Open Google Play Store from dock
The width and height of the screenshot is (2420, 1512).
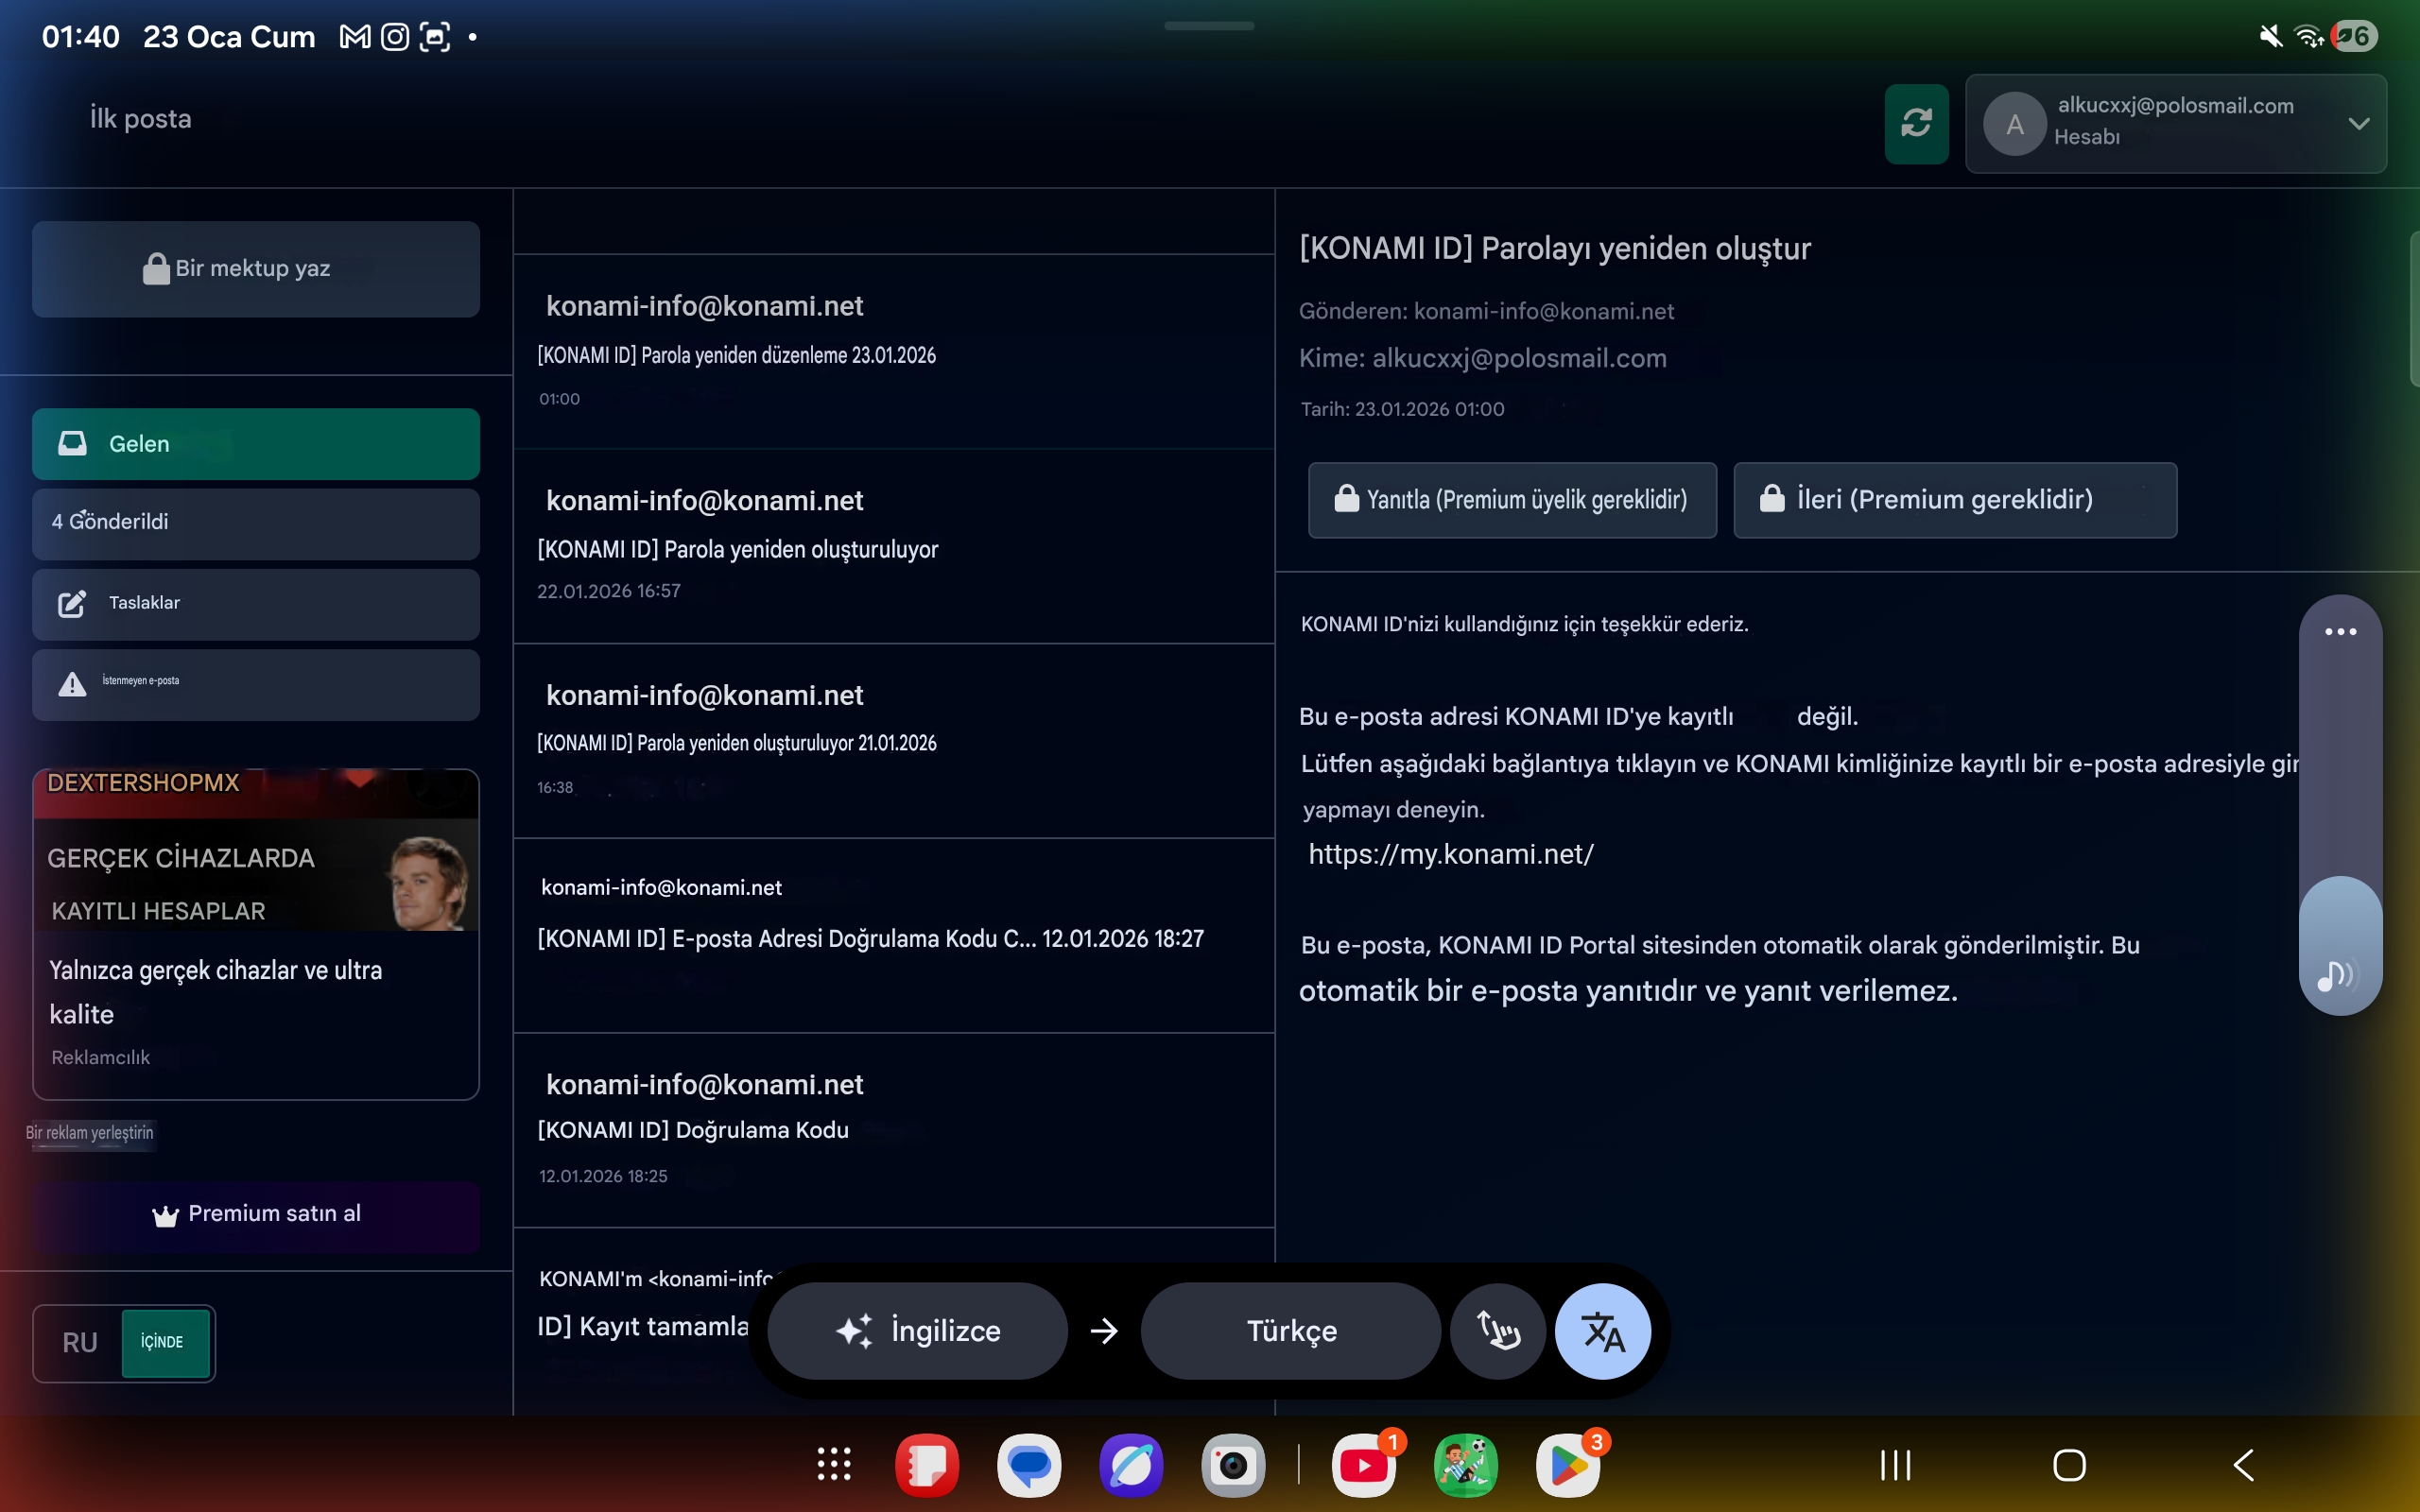pos(1568,1466)
